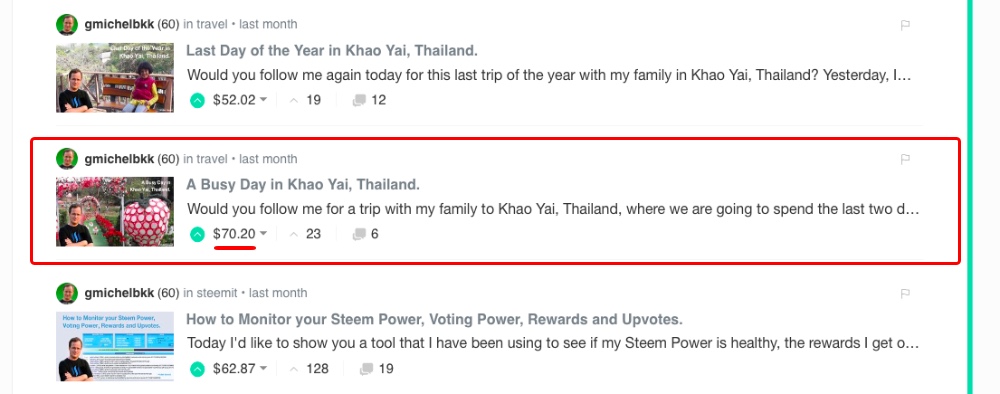Upvote the Steem Power monitoring post
The image size is (1000, 394).
[198, 368]
